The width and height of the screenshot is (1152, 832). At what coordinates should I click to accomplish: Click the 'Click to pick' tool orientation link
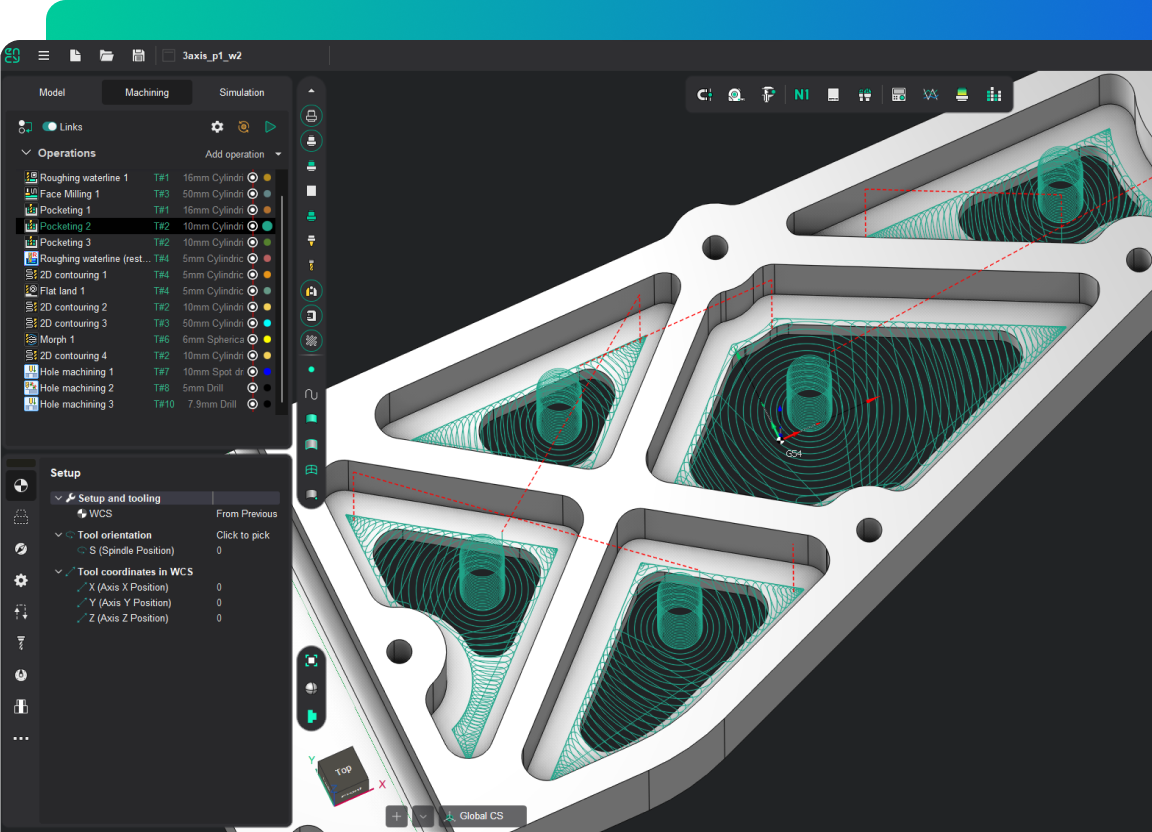pyautogui.click(x=243, y=535)
